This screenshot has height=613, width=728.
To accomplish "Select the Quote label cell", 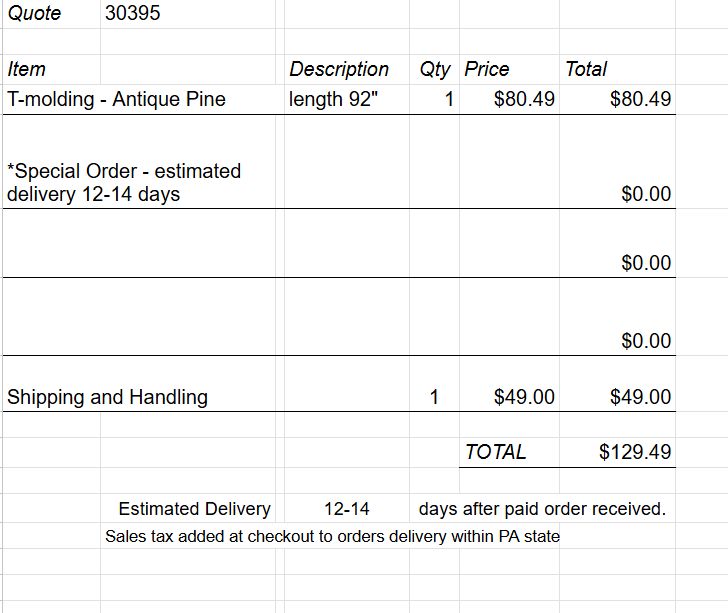I will [x=35, y=13].
